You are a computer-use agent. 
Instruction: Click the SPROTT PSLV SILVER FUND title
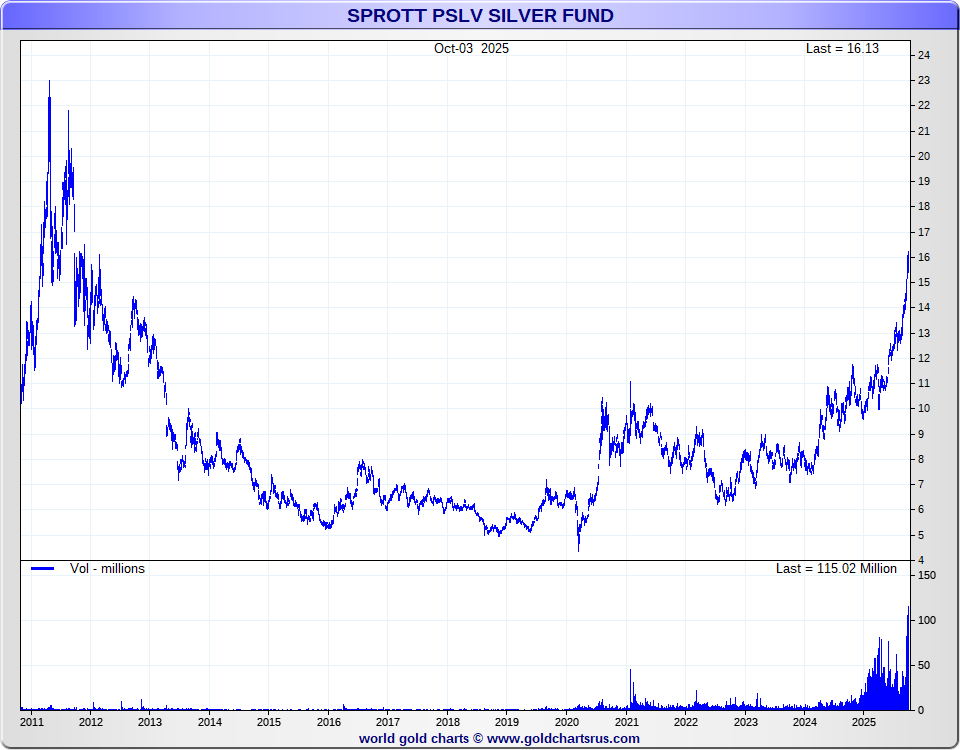(480, 15)
